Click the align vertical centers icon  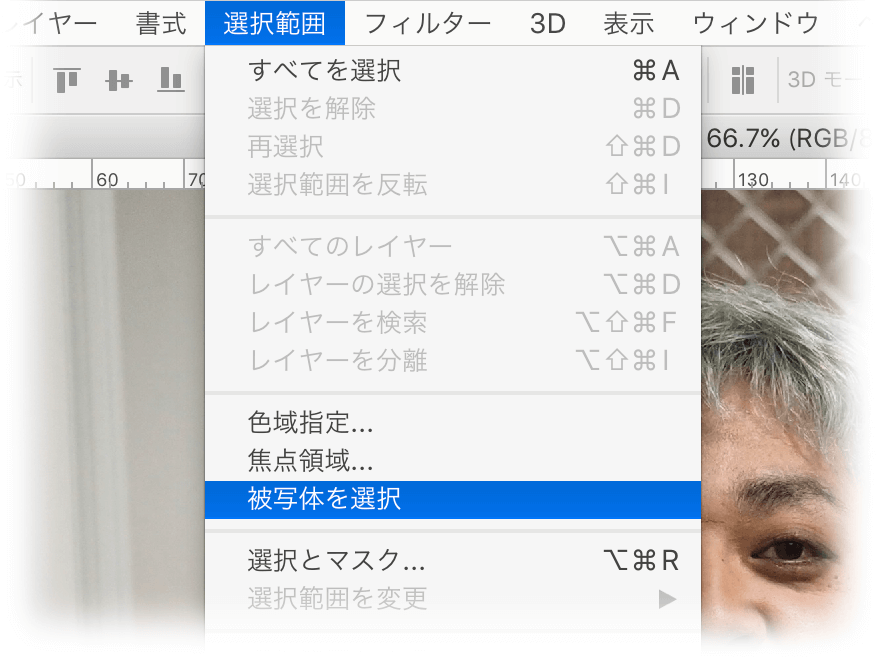click(x=118, y=80)
